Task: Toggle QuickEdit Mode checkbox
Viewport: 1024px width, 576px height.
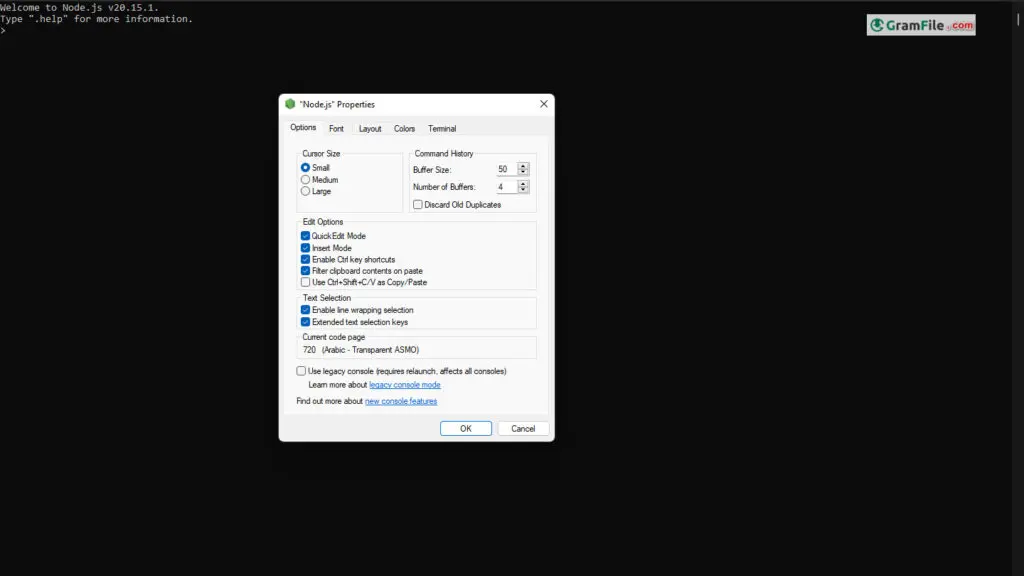Action: coord(305,236)
